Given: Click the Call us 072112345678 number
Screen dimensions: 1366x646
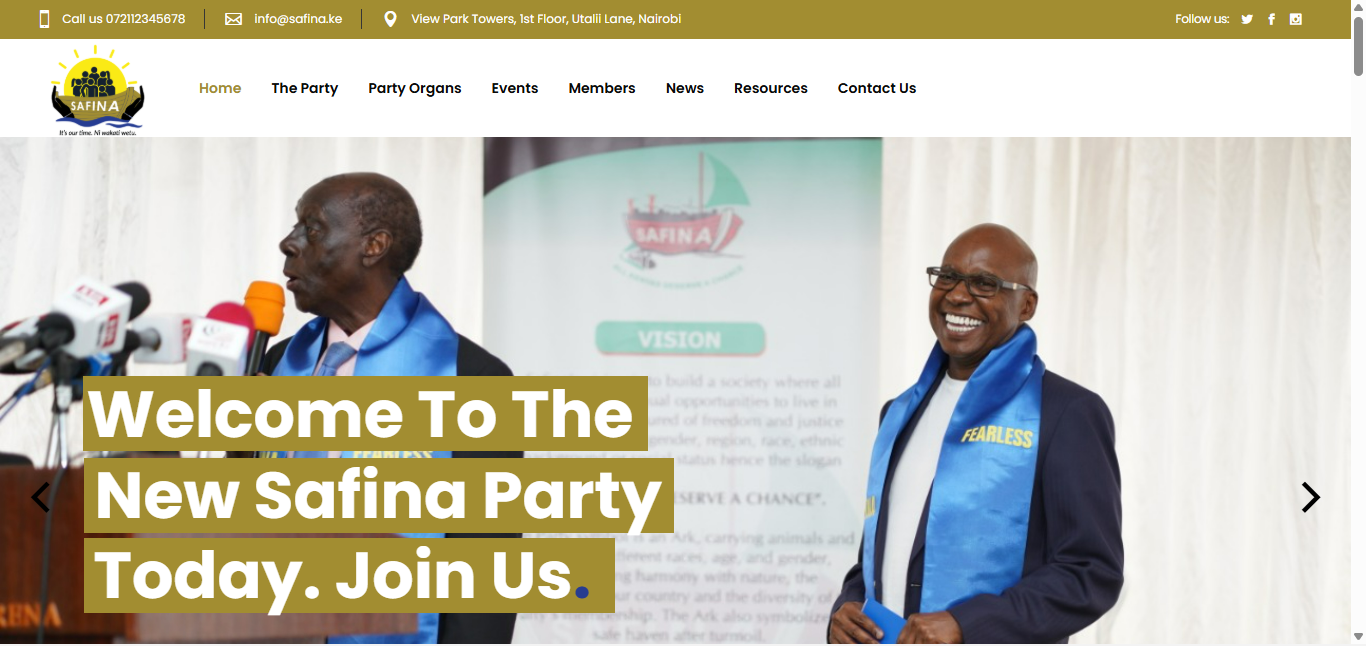Looking at the screenshot, I should (x=123, y=19).
